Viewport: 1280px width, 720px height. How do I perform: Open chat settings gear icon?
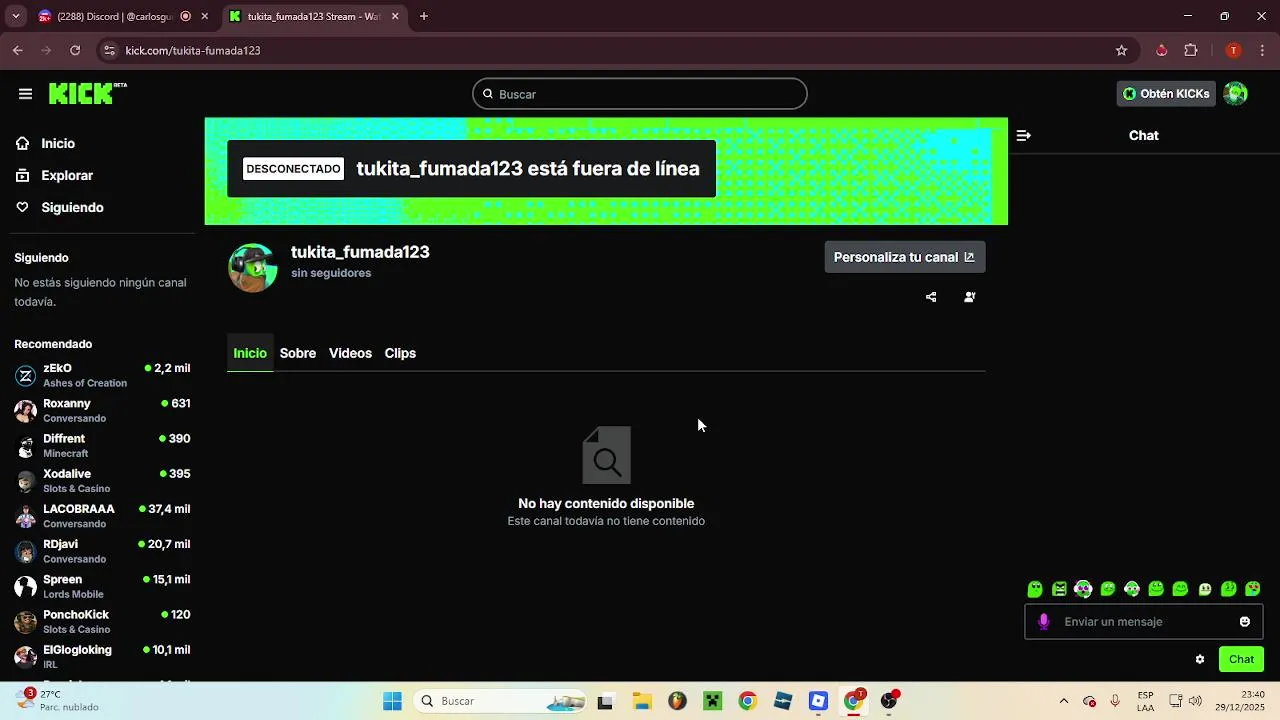pyautogui.click(x=1200, y=660)
